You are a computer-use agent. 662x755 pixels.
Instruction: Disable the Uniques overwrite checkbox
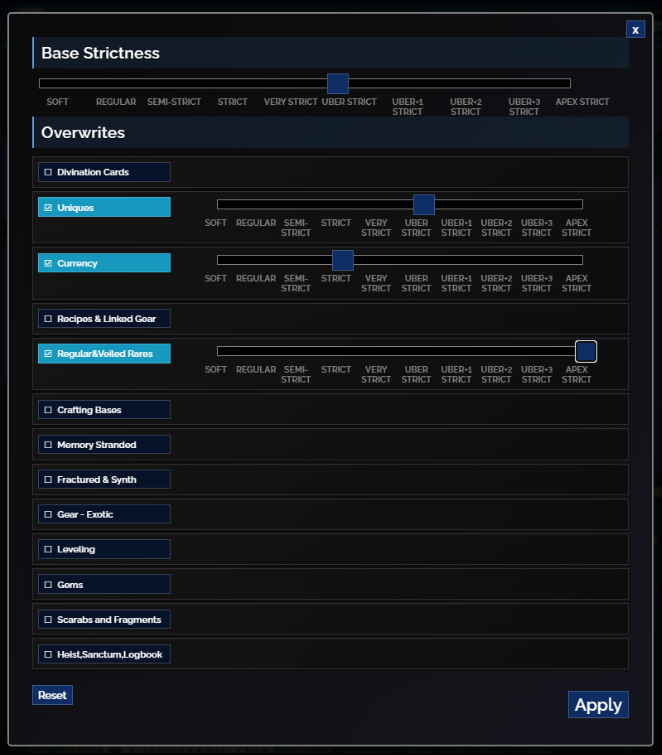[104, 207]
